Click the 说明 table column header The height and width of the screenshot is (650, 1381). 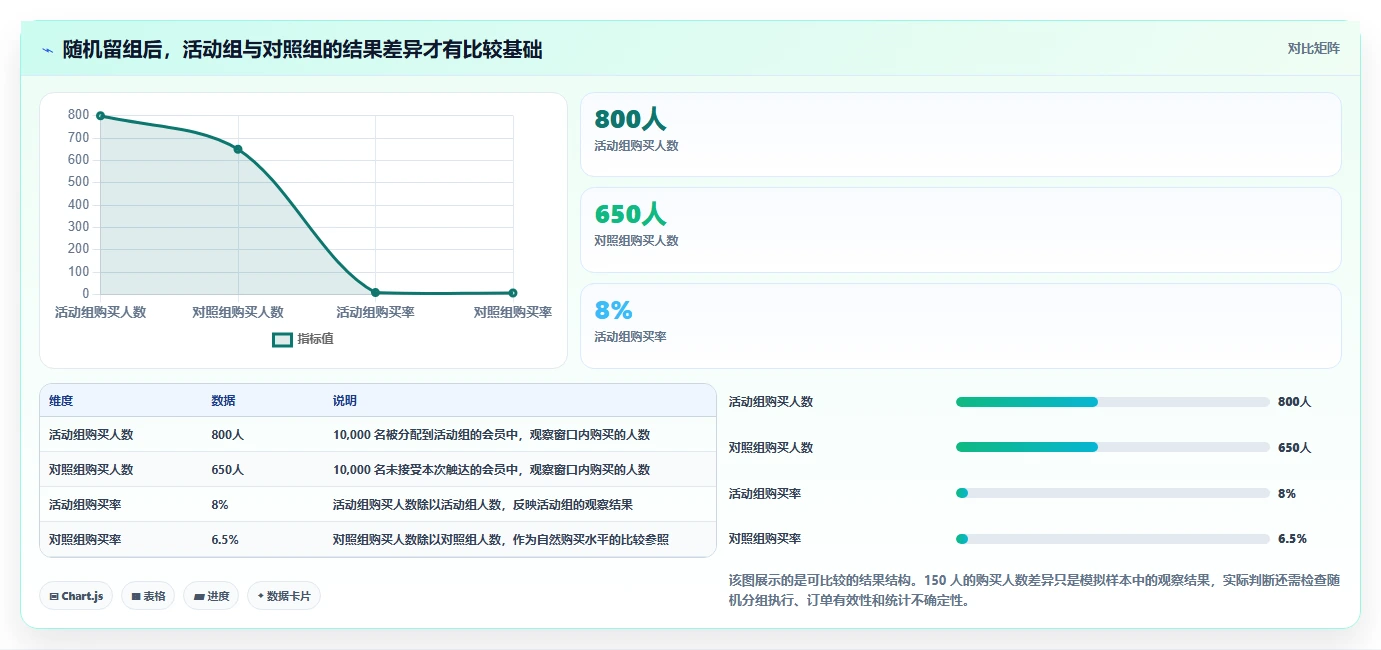345,401
